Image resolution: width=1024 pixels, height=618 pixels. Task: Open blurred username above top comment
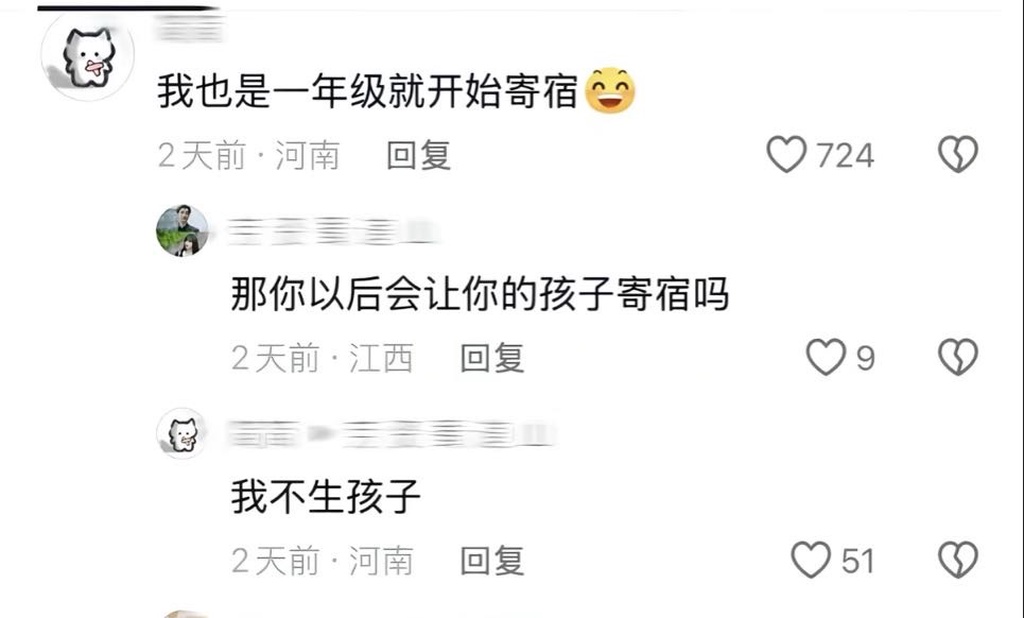point(189,27)
